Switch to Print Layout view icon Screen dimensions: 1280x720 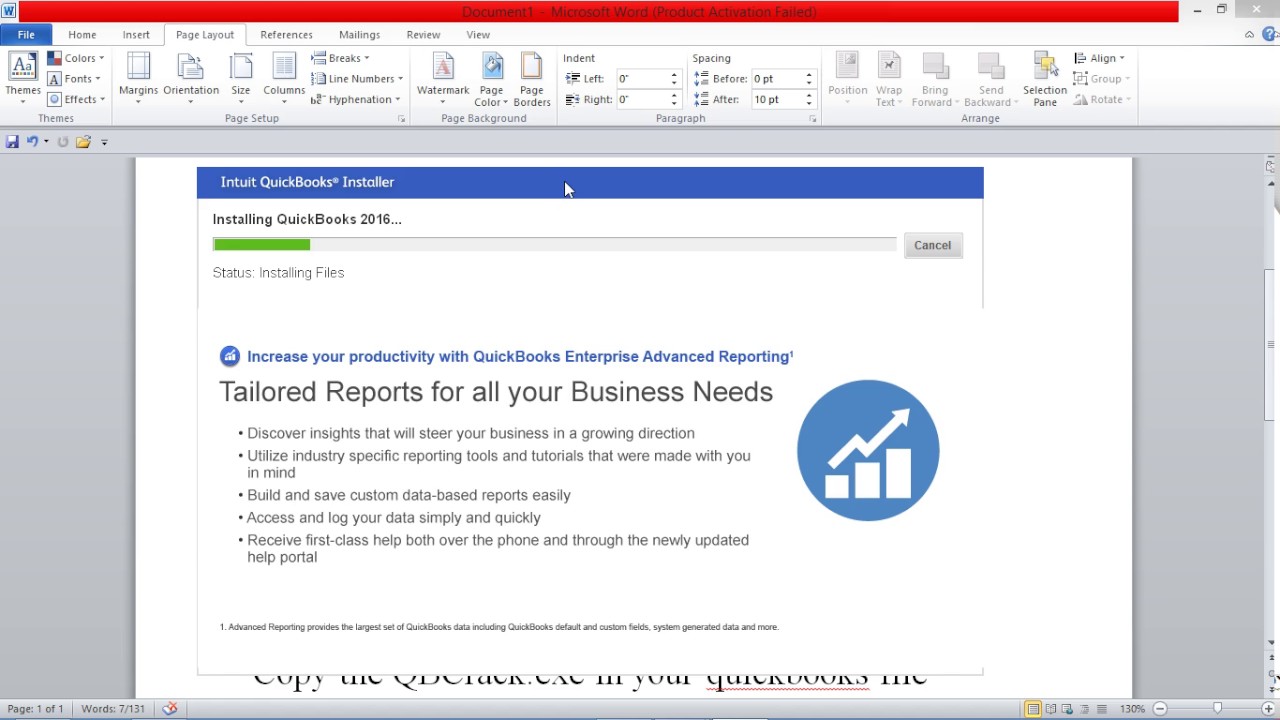(x=1033, y=709)
